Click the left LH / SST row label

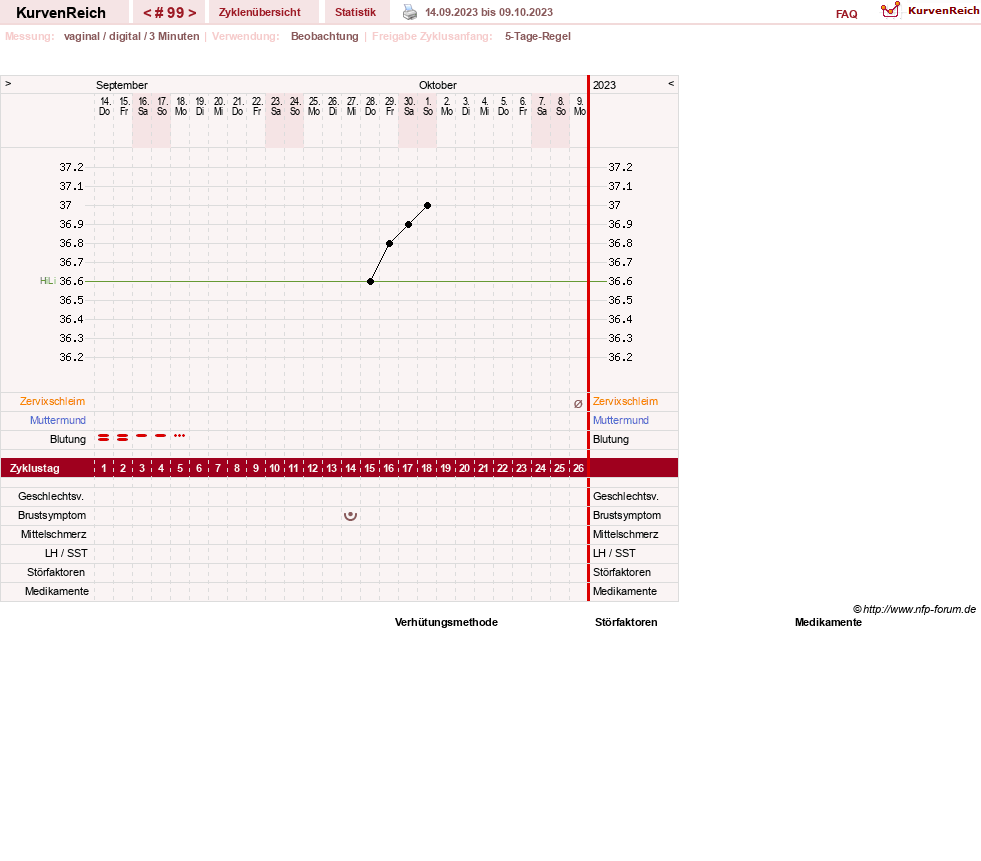pyautogui.click(x=66, y=553)
